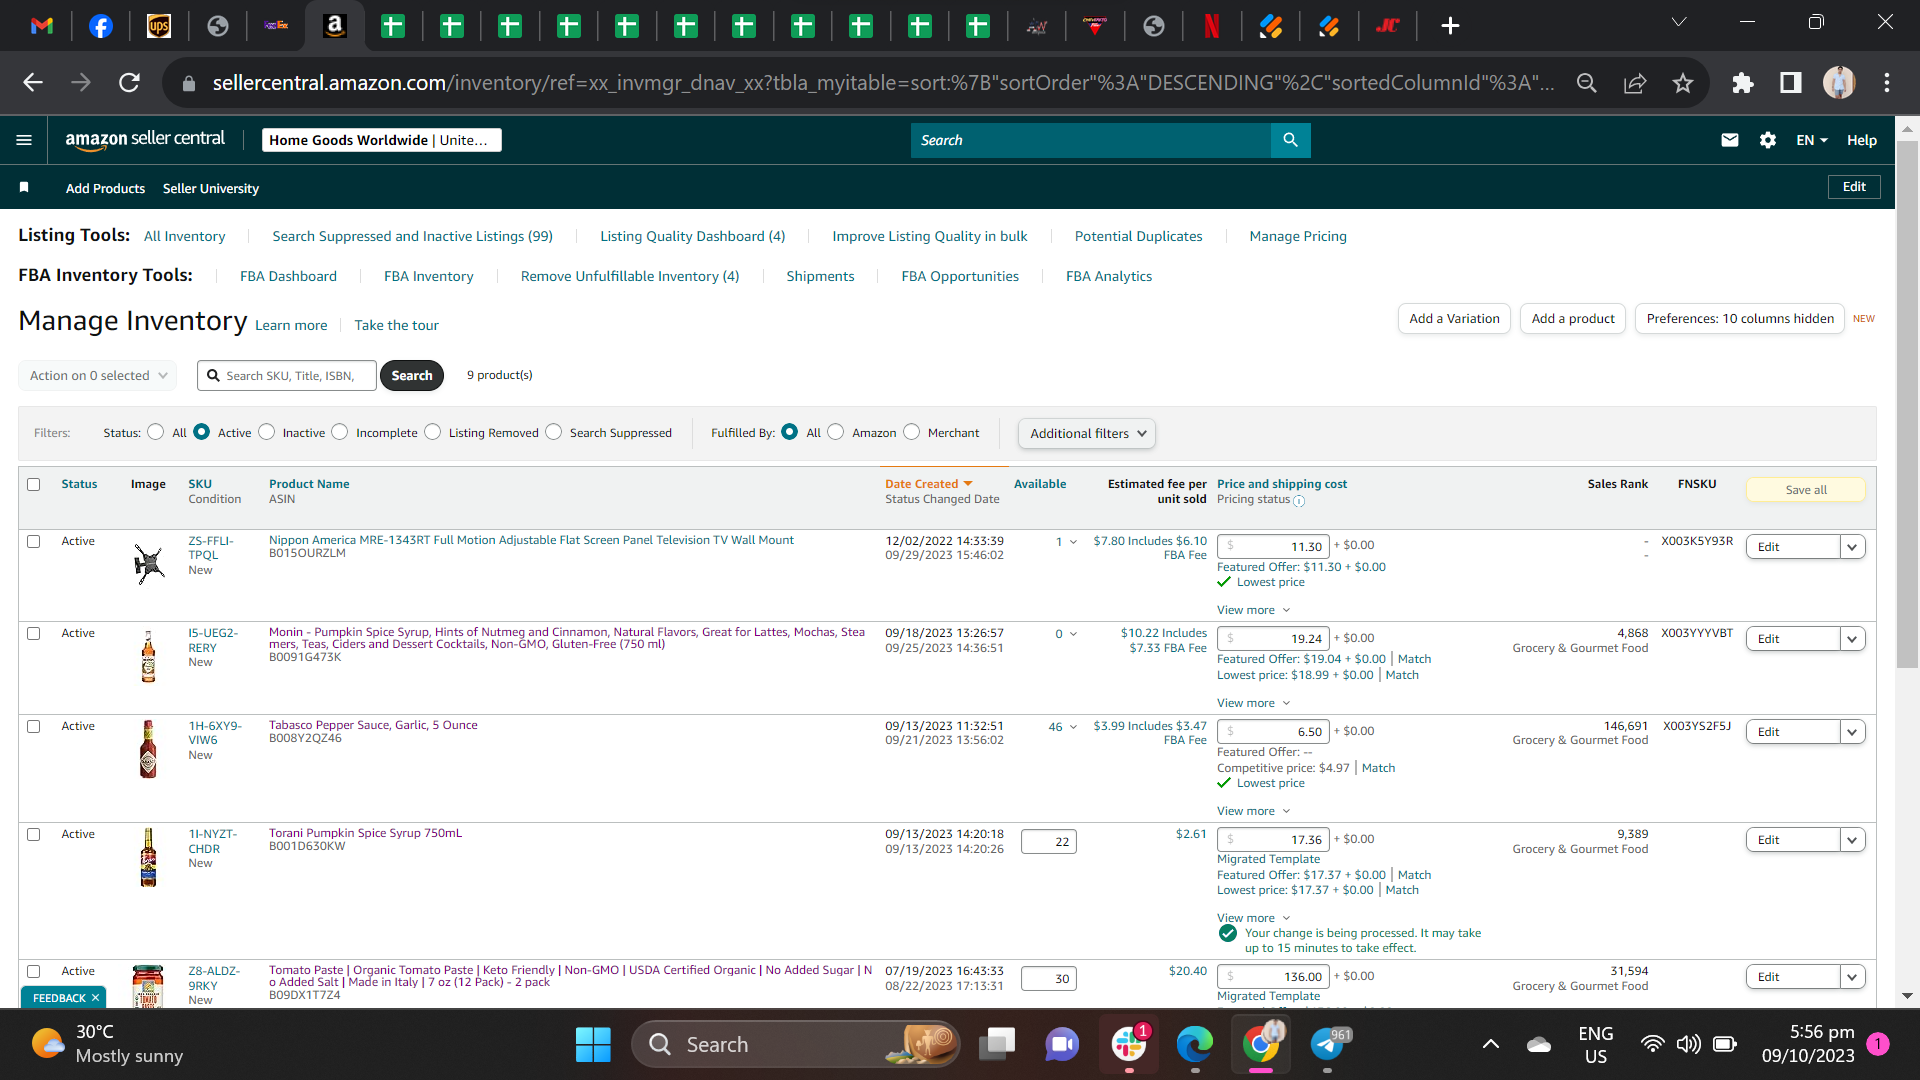Screen dimensions: 1920x1080
Task: Expand the Additional filters dropdown
Action: (1087, 434)
